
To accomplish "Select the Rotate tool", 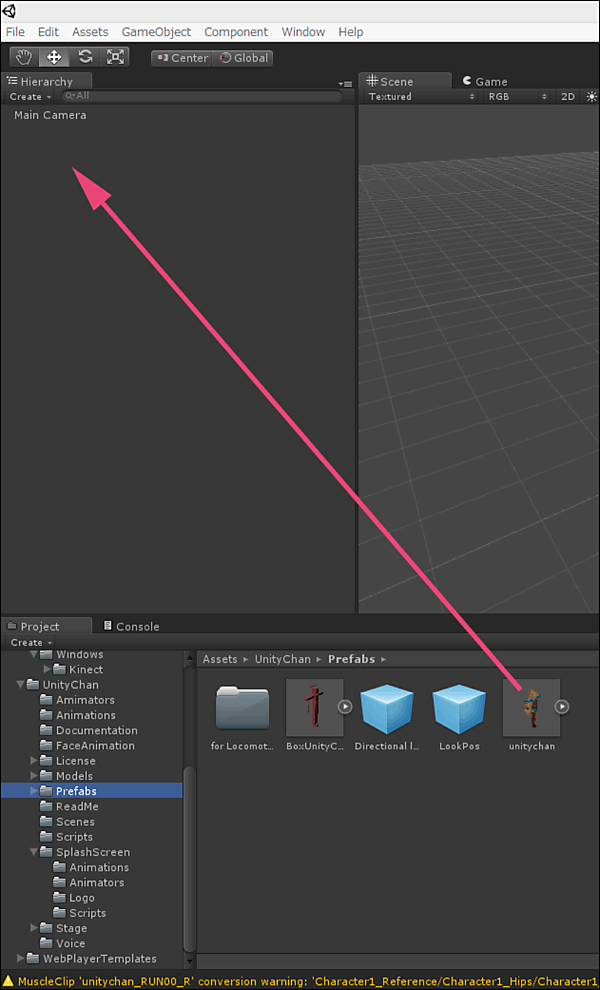I will [85, 57].
